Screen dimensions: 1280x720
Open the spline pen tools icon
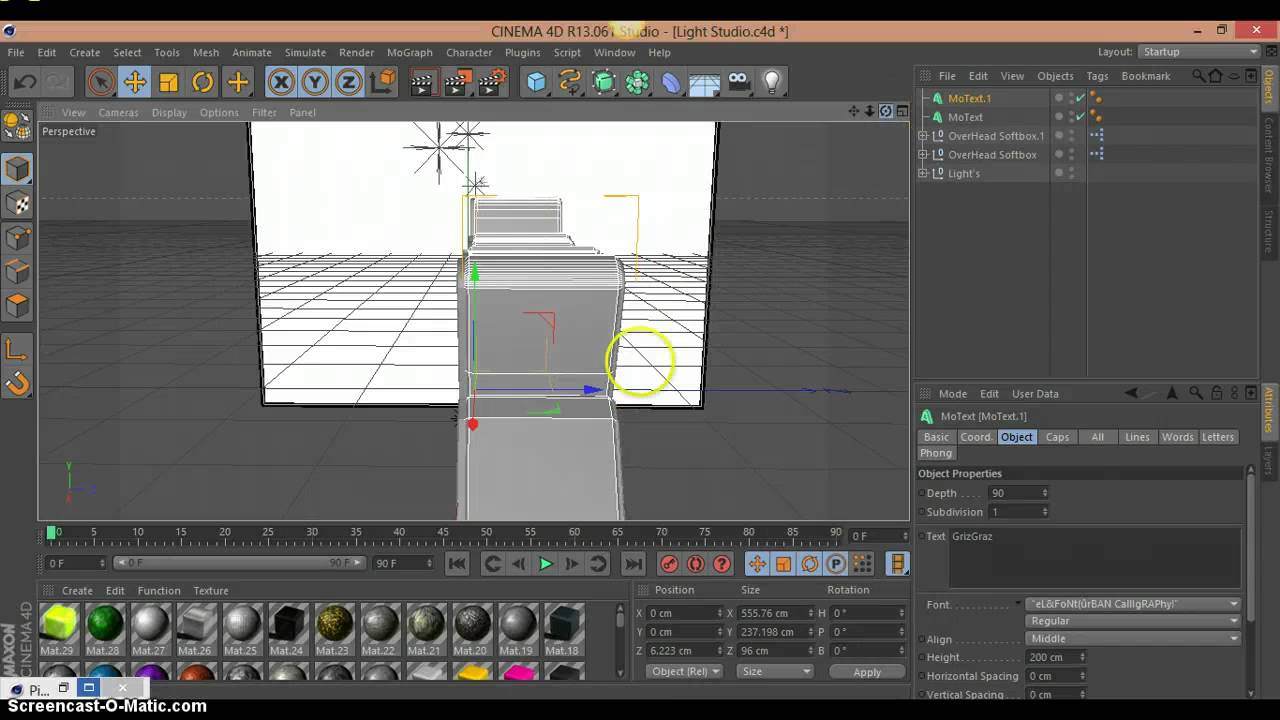pos(570,82)
